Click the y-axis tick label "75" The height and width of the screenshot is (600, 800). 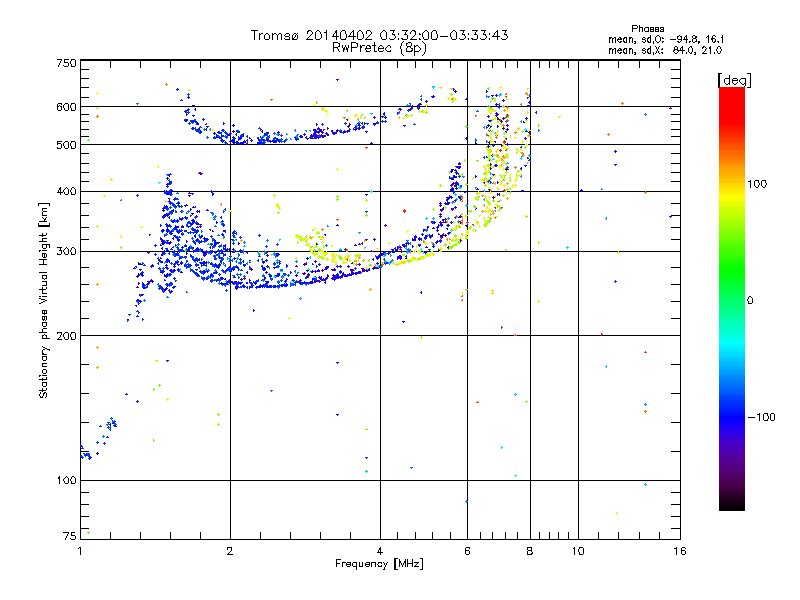click(70, 536)
